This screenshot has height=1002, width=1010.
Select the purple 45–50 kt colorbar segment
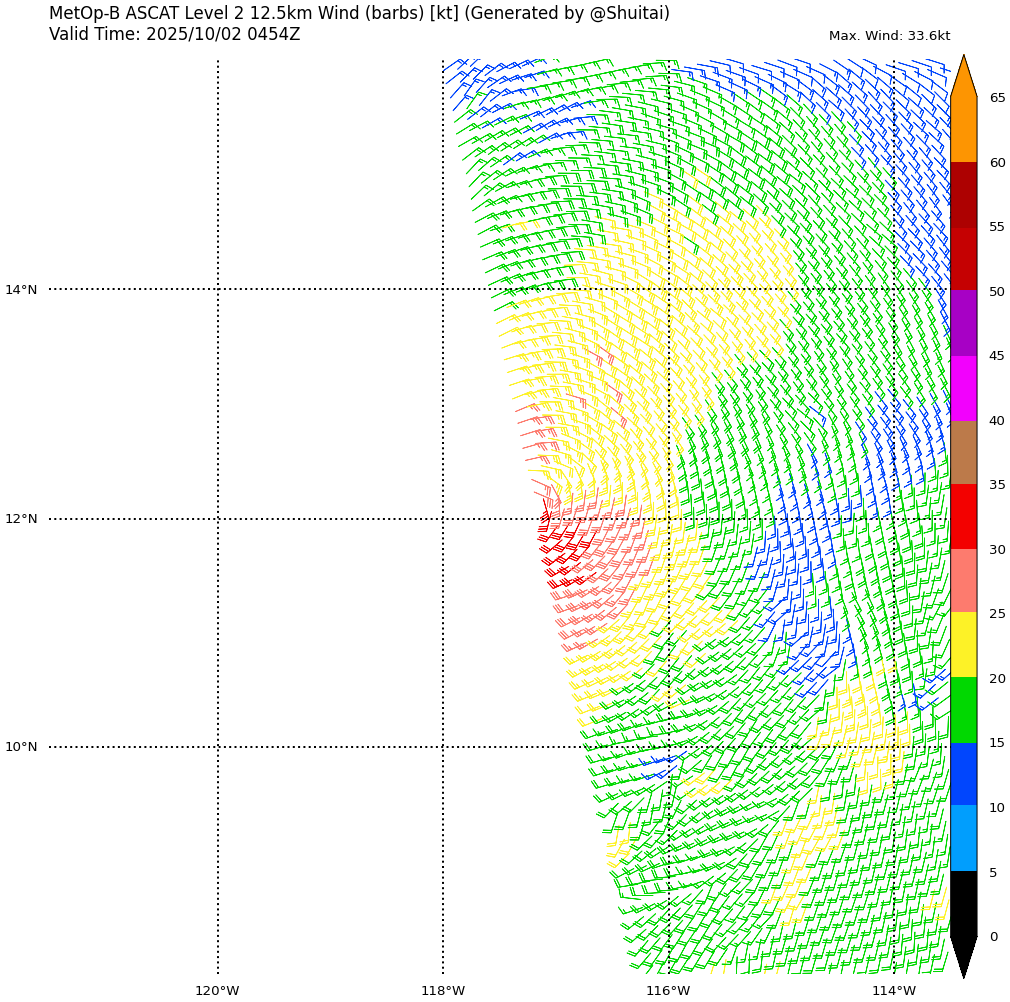pyautogui.click(x=963, y=323)
